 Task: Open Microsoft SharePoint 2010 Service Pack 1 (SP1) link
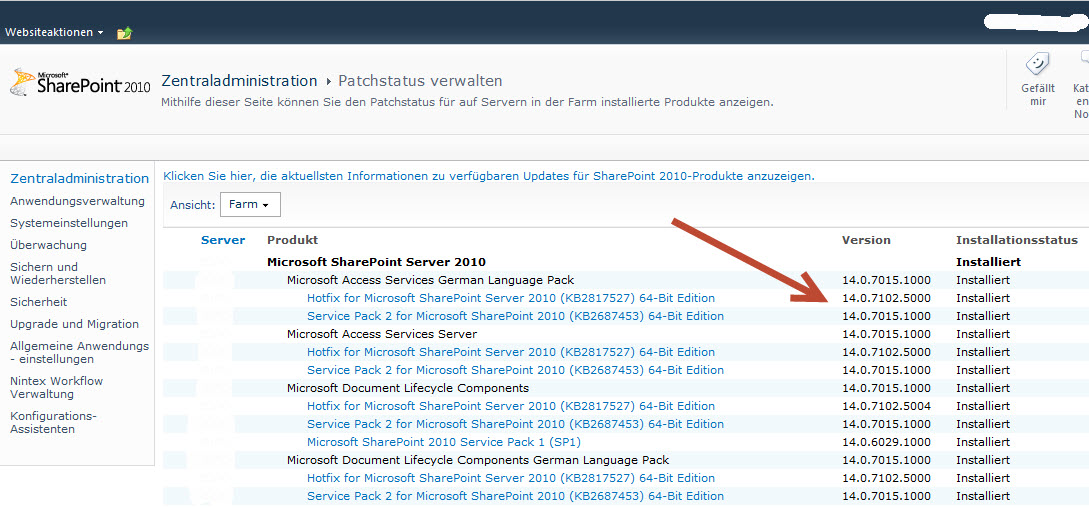point(444,443)
